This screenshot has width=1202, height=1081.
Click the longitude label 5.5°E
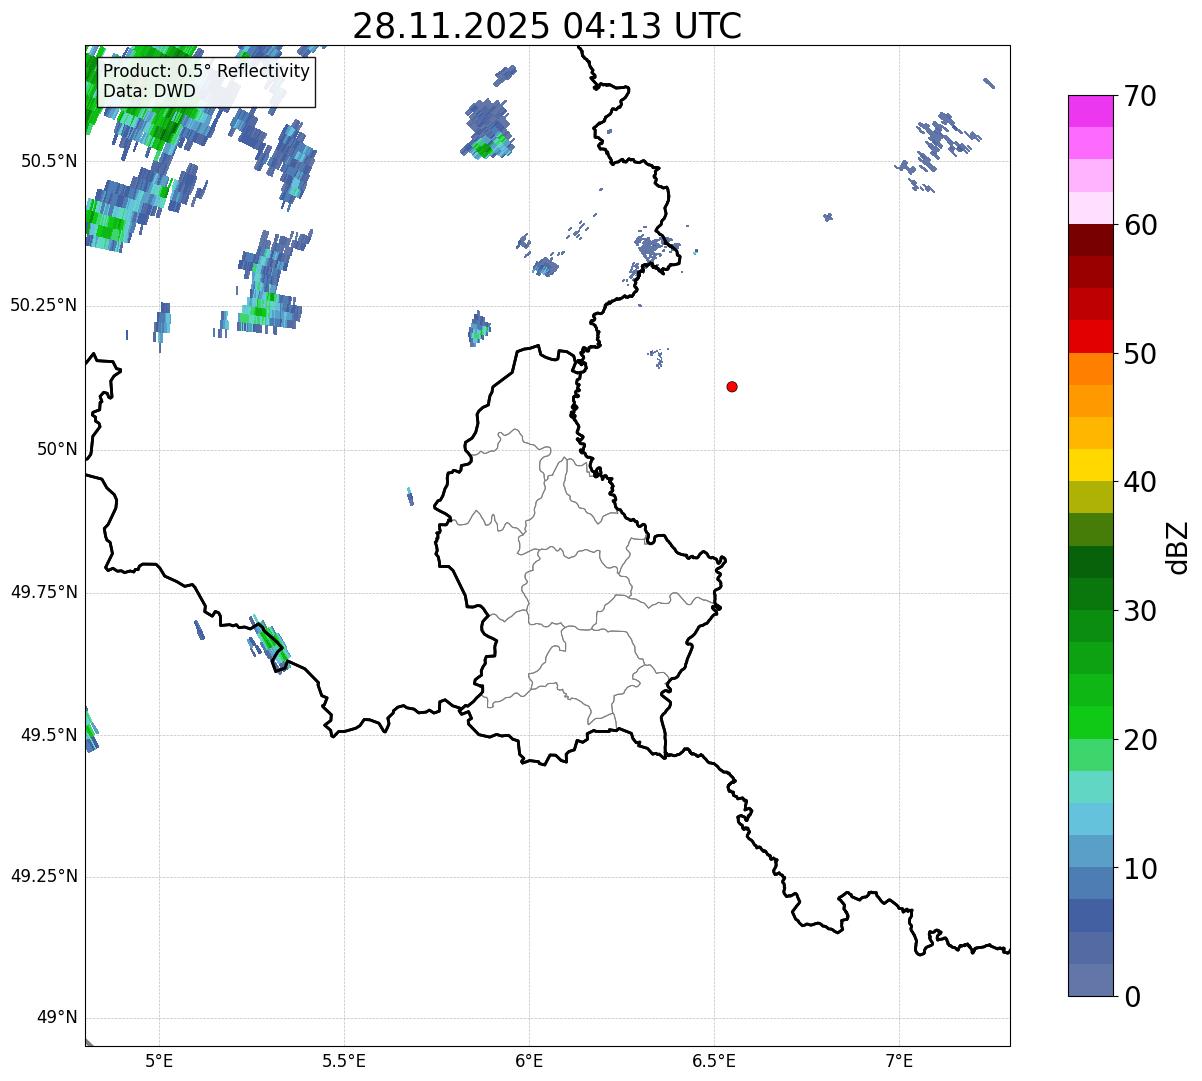click(344, 1060)
